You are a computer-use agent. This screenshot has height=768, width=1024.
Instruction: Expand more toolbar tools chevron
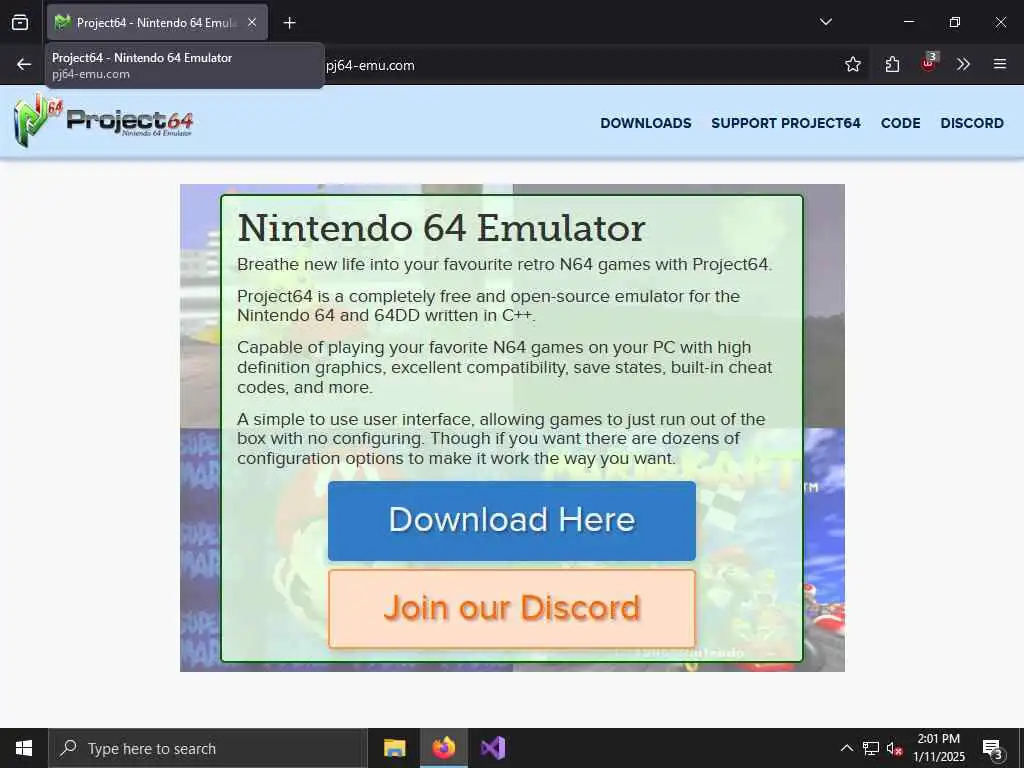(x=963, y=64)
